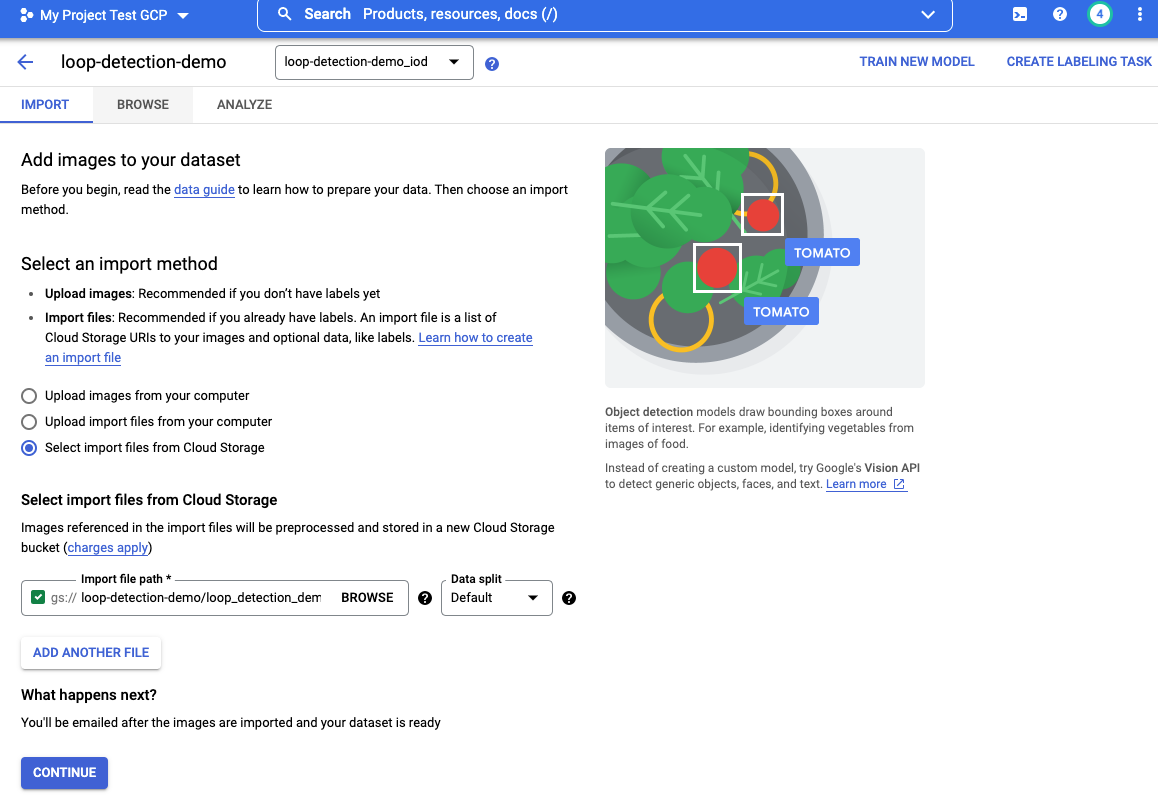Open the Data split Default dropdown

pos(496,598)
